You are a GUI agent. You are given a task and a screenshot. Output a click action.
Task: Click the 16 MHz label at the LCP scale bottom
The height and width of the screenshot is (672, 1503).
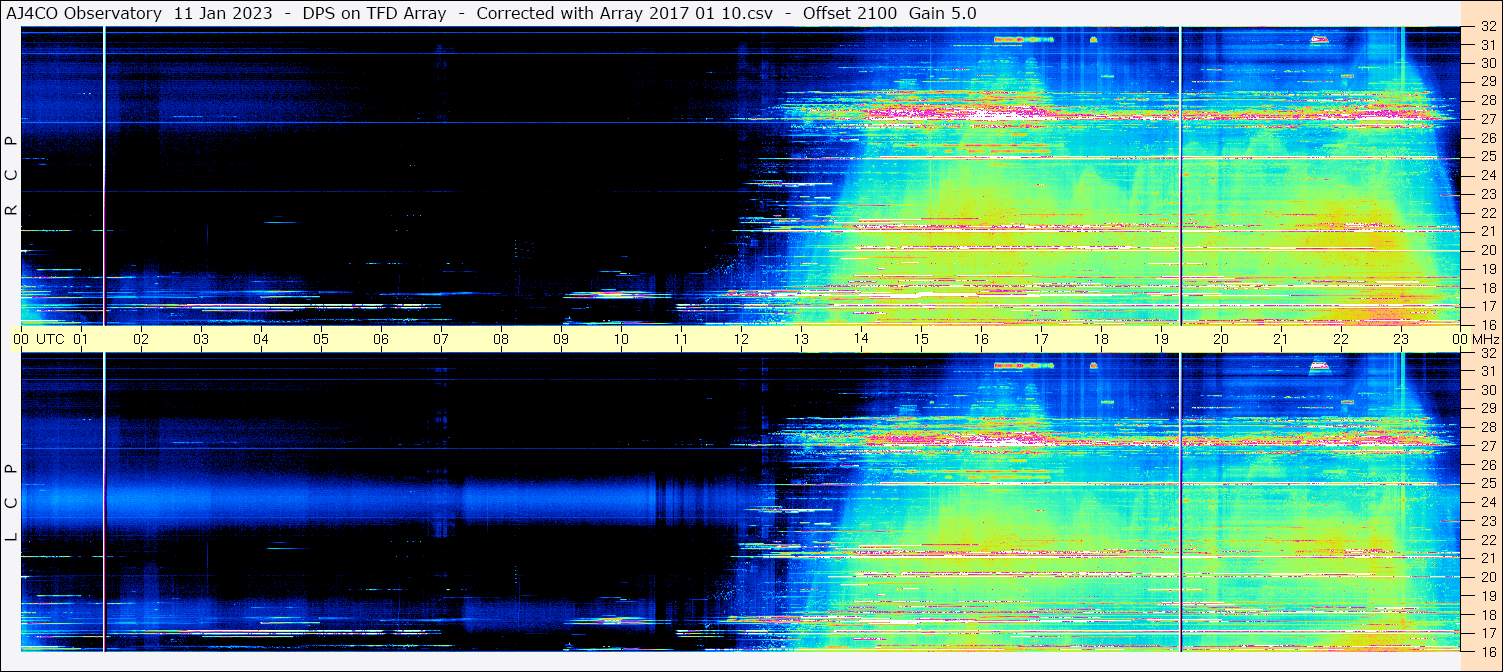1487,651
